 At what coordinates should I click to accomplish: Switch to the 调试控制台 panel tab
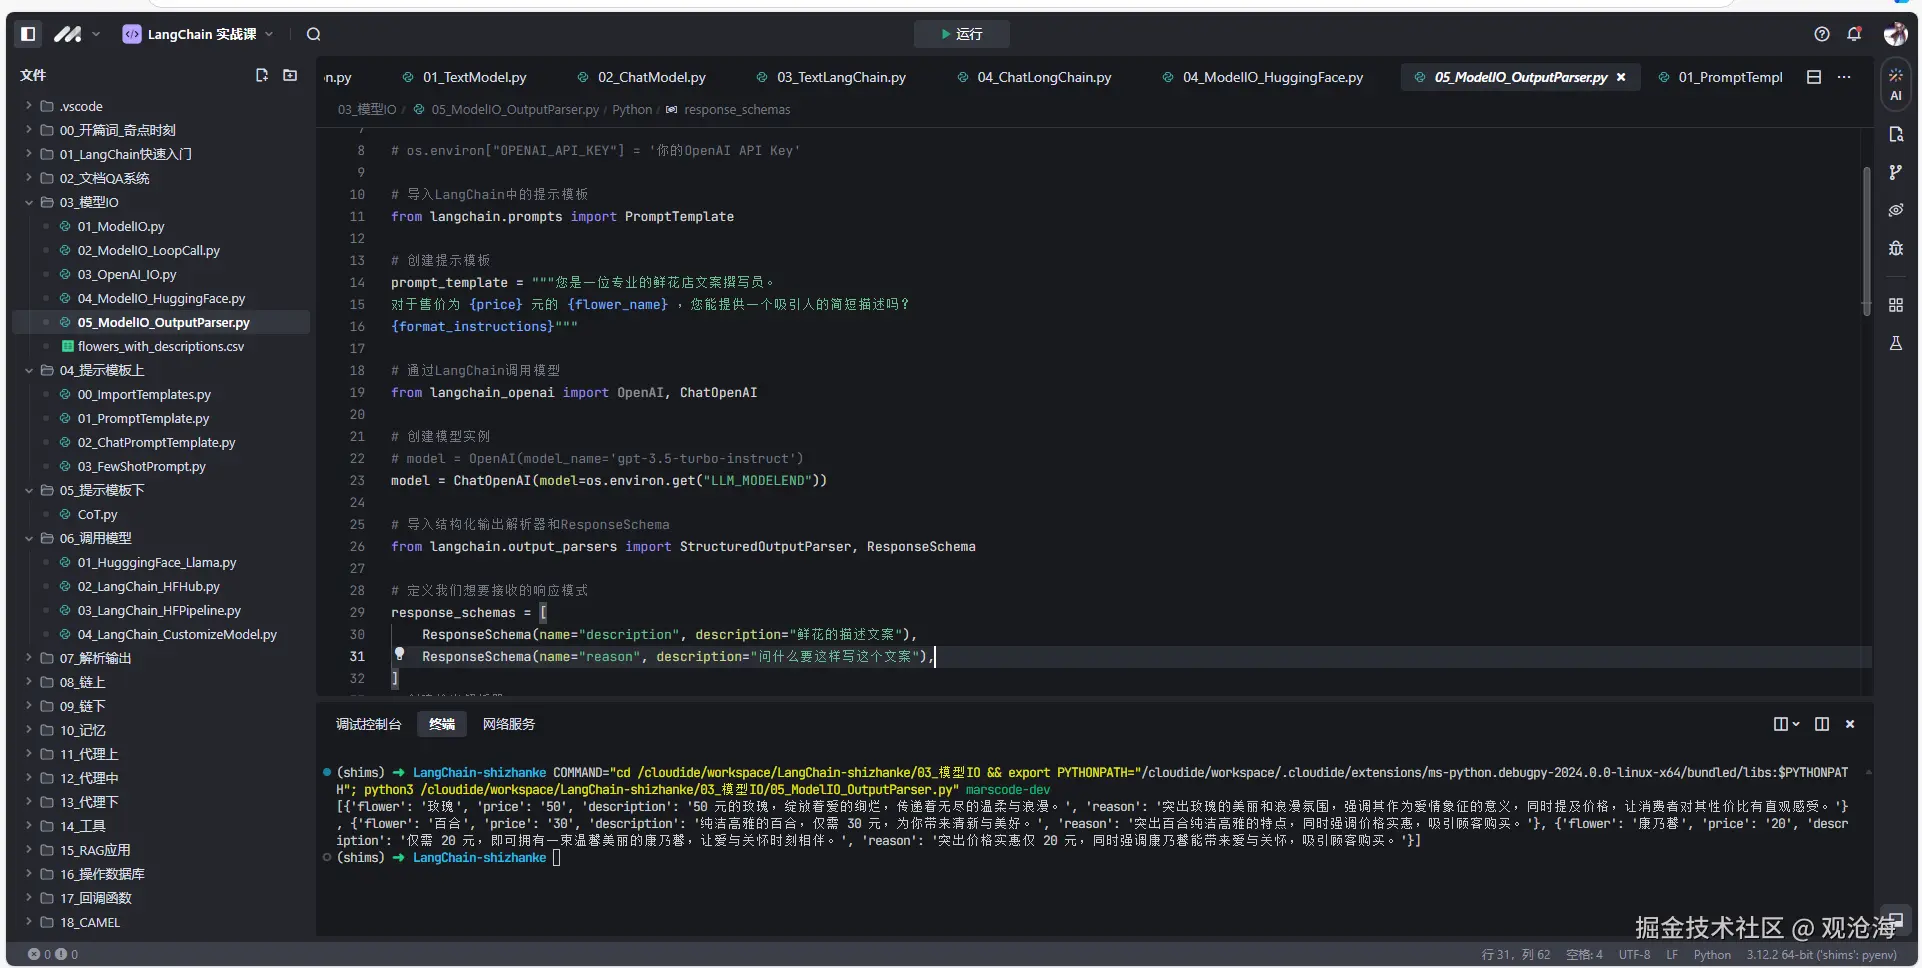(x=368, y=724)
